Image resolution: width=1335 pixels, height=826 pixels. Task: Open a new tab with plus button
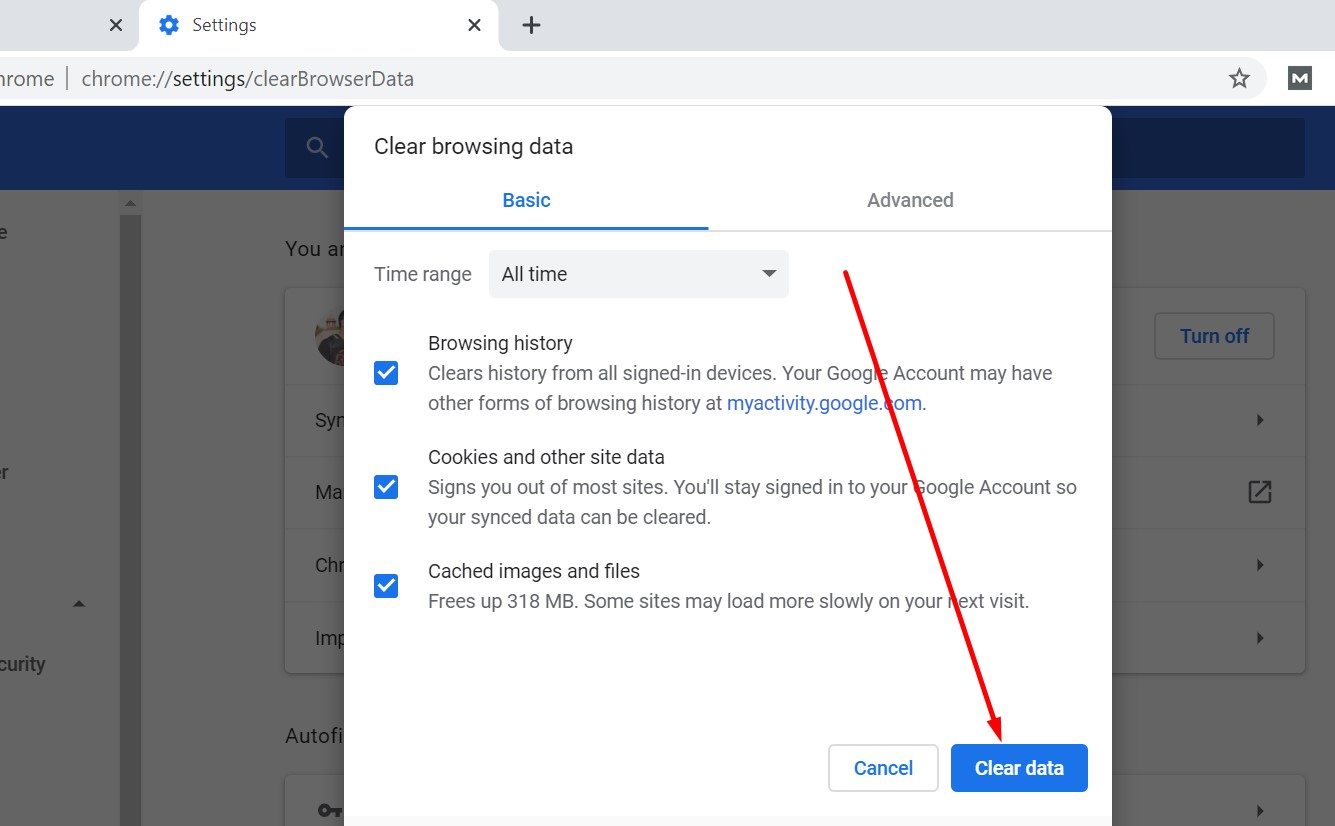click(x=531, y=25)
